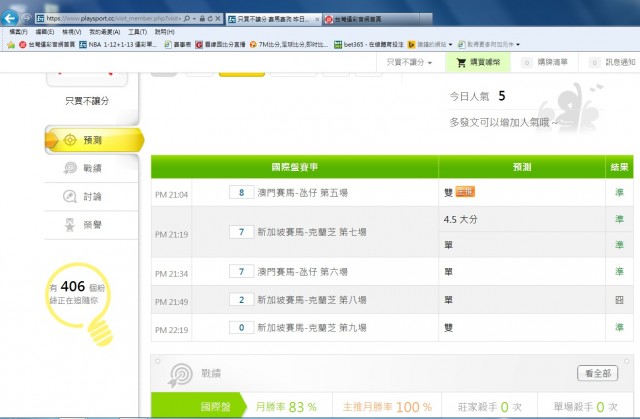This screenshot has height=419, width=640.
Task: Click the 榮譽 medal icon
Action: click(70, 223)
